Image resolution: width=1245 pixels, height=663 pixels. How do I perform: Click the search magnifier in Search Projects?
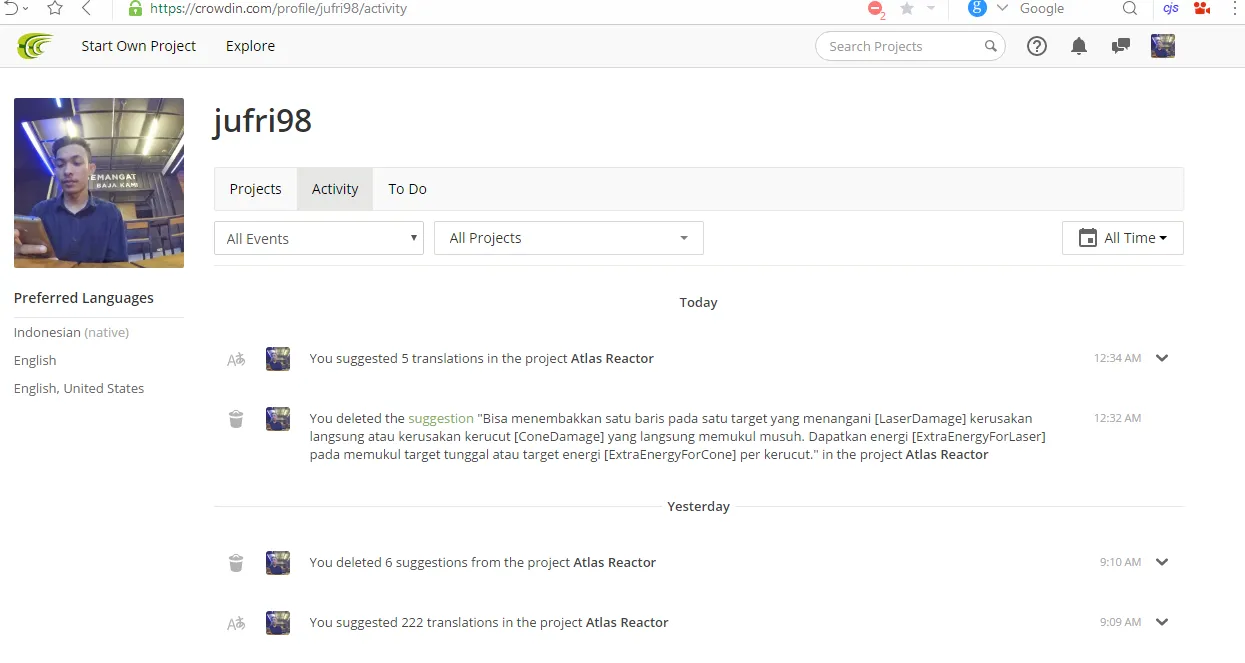tap(990, 46)
